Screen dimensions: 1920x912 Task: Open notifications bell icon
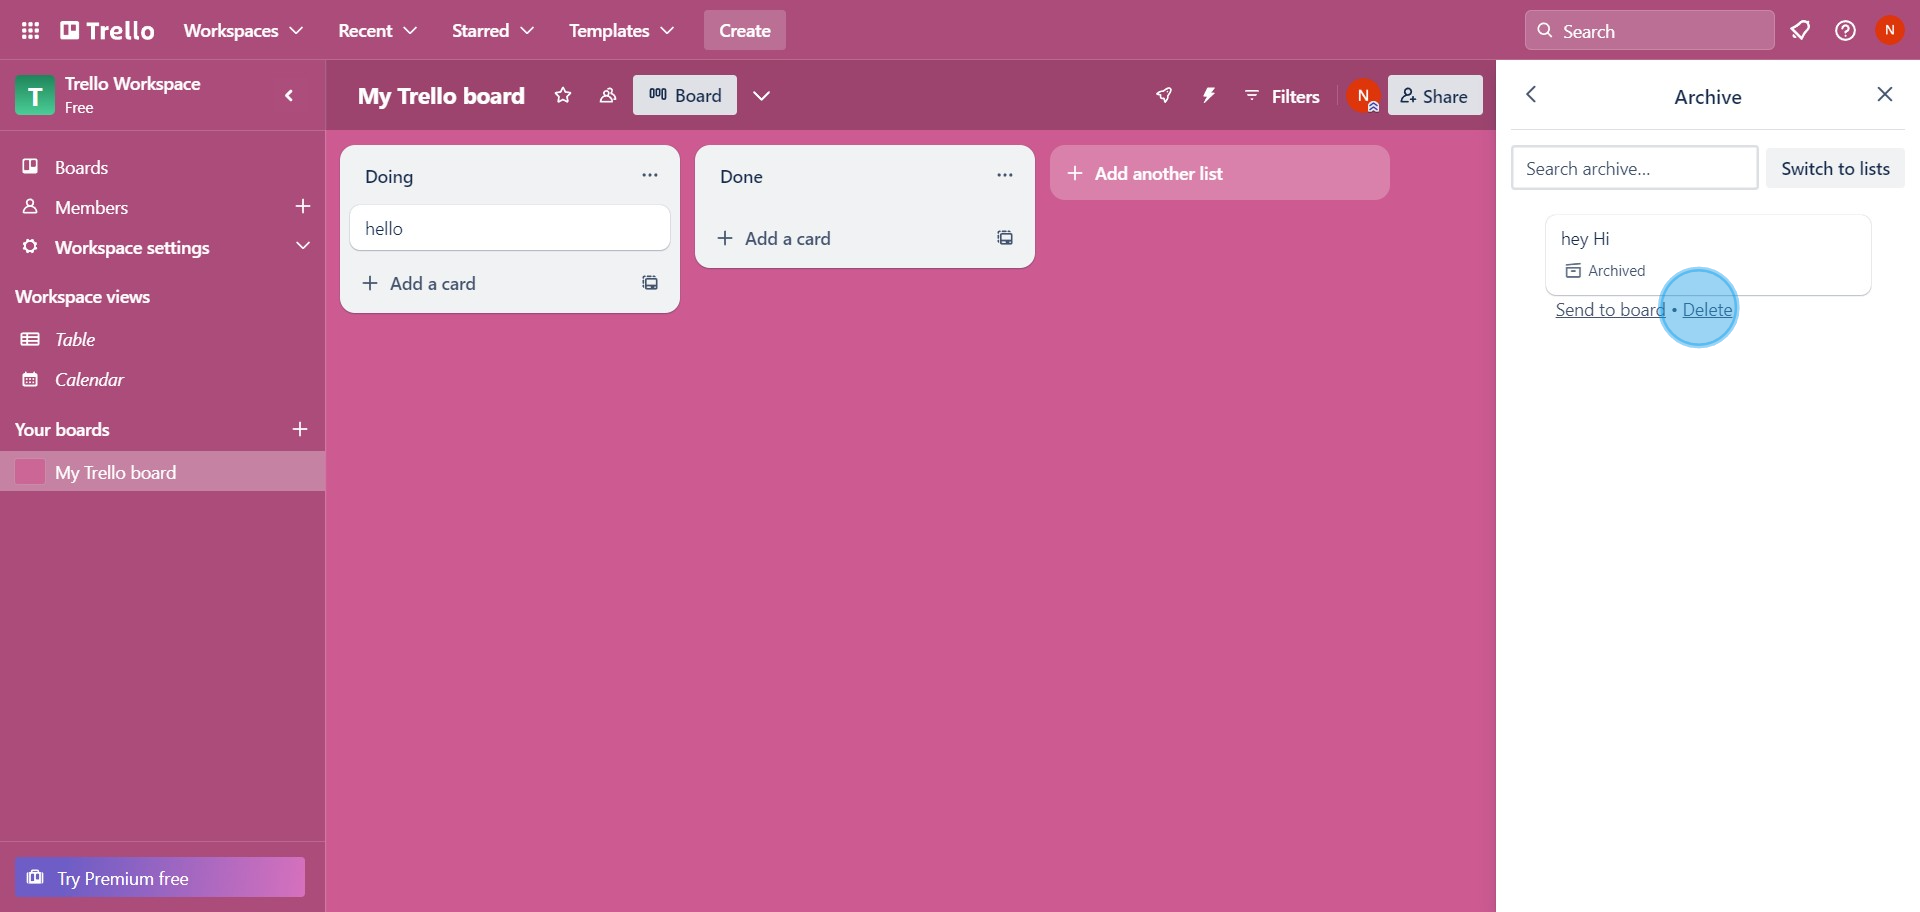click(x=1800, y=30)
